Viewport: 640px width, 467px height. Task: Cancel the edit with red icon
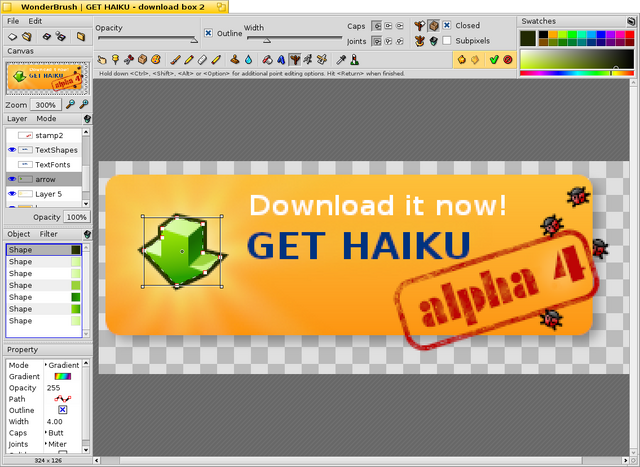coord(508,60)
